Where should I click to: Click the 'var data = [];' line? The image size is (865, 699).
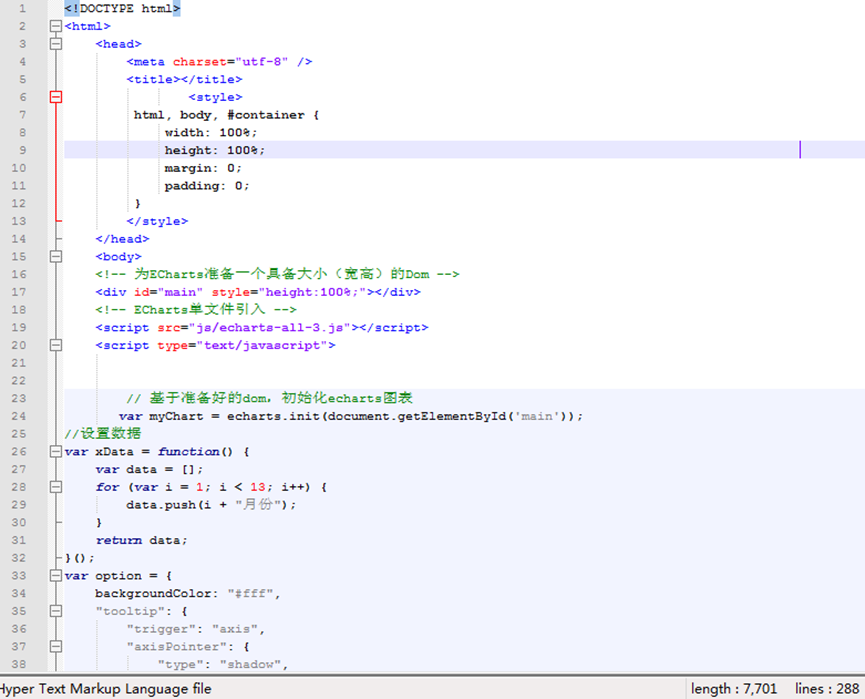(149, 469)
